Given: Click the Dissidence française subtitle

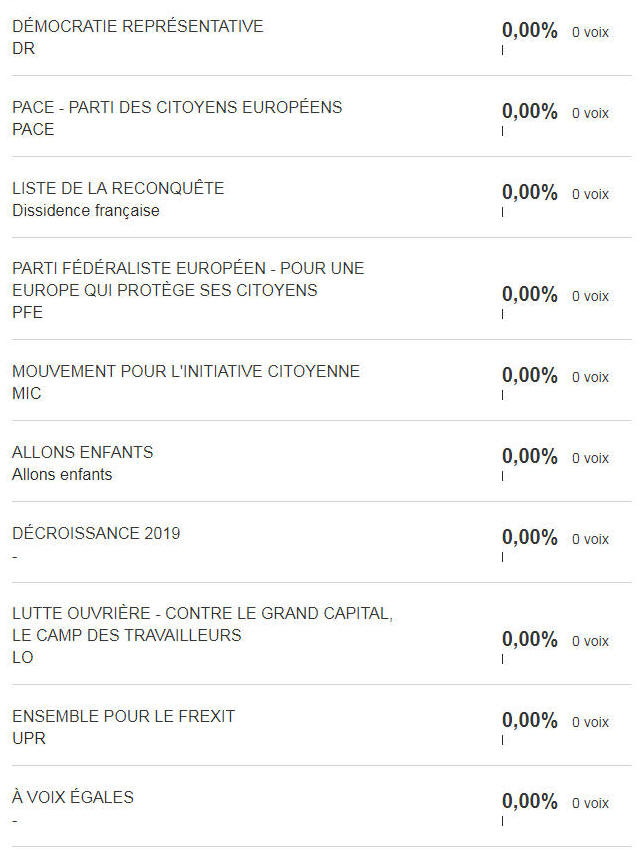Looking at the screenshot, I should coord(86,211).
